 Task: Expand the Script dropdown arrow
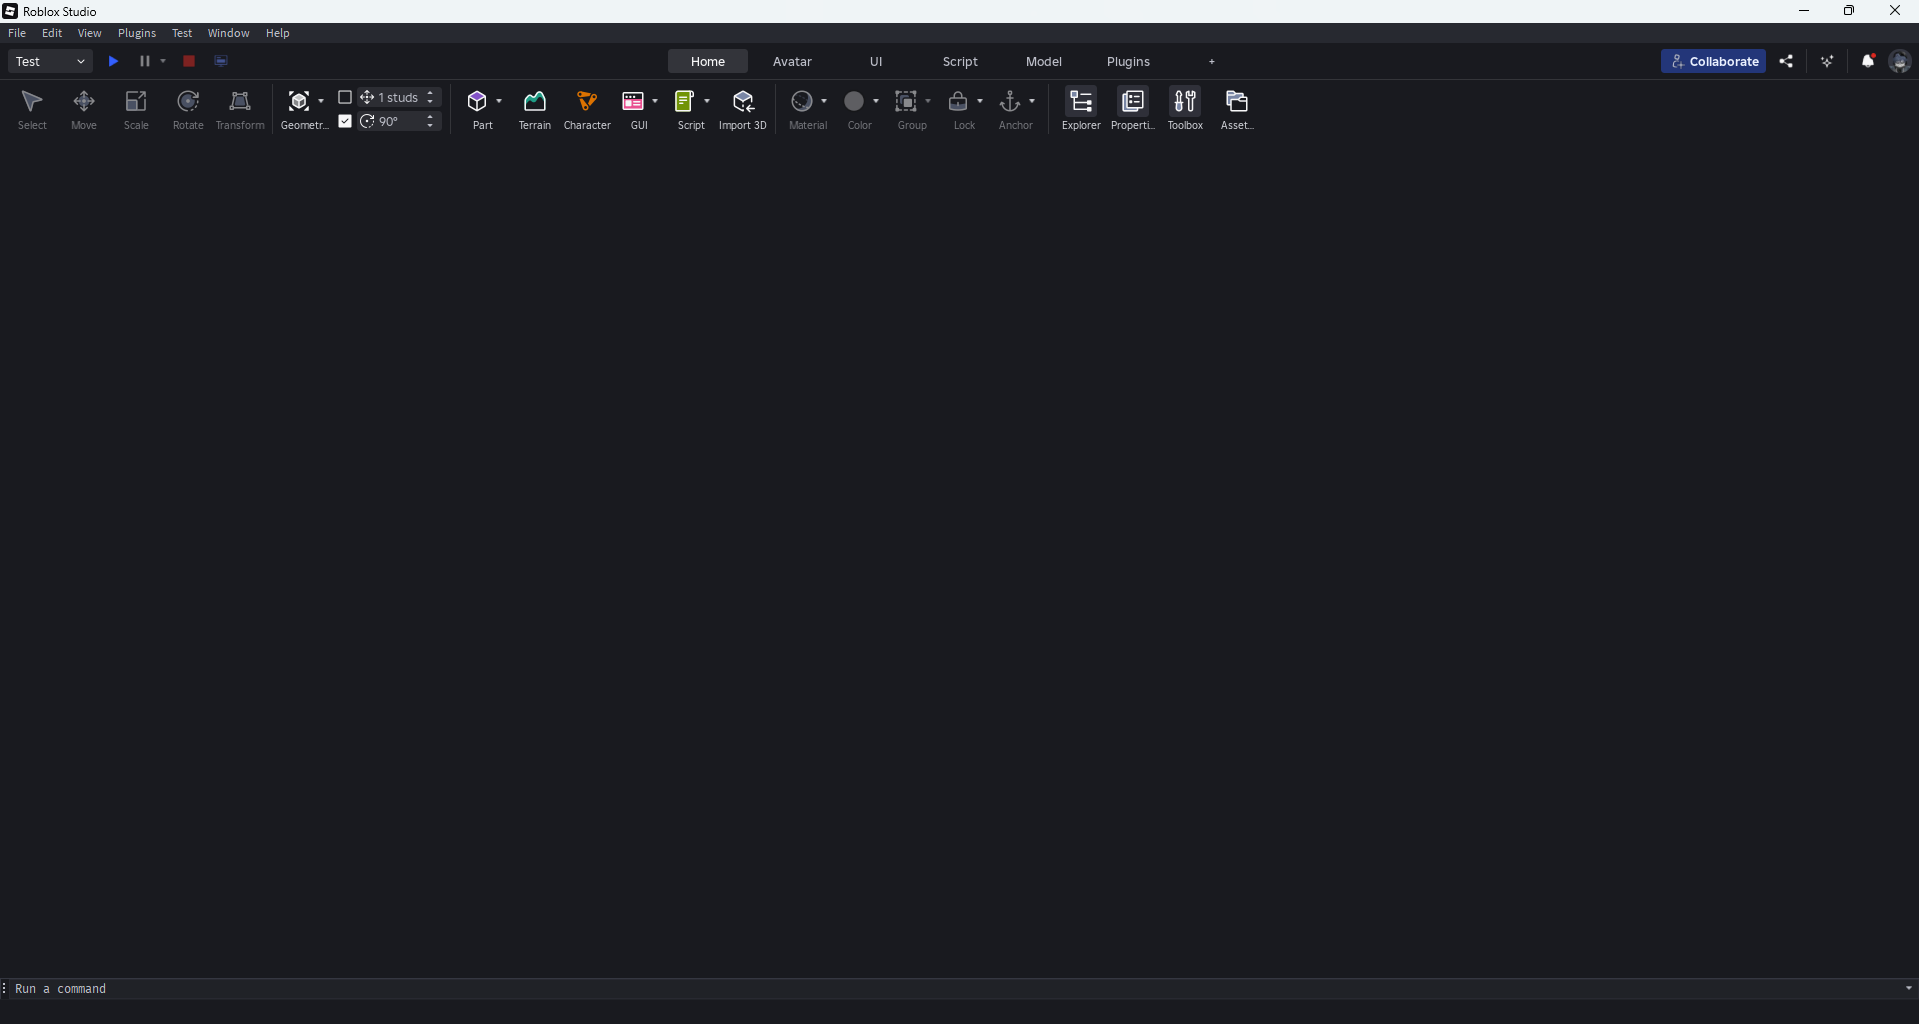707,101
